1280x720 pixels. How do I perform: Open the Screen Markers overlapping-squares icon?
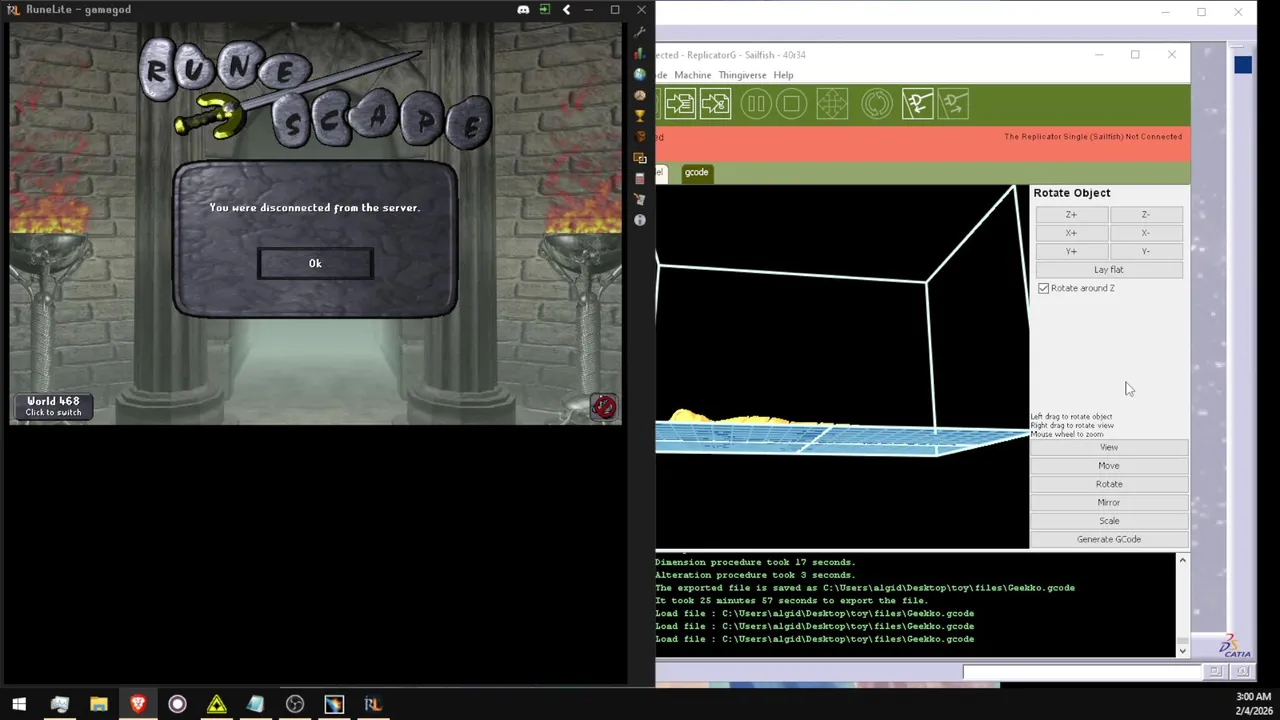640,158
